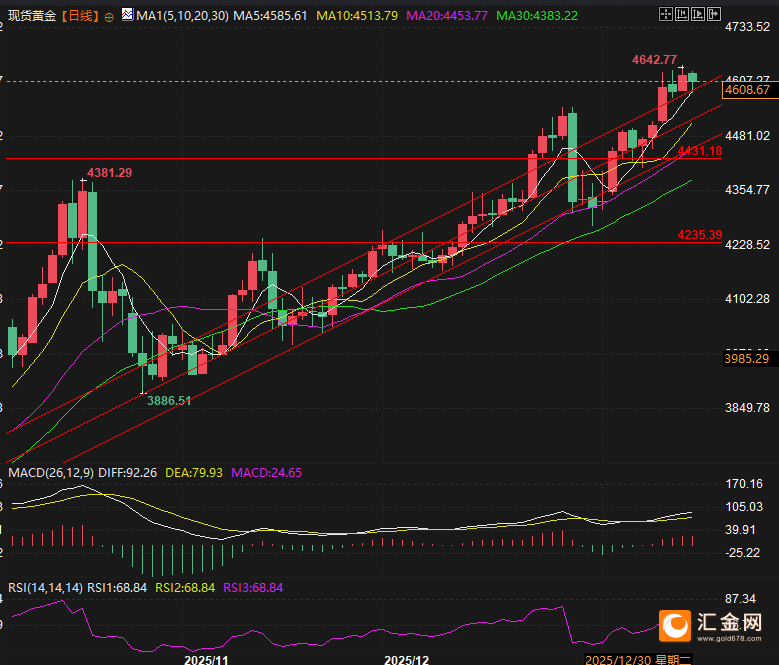The width and height of the screenshot is (779, 665).
Task: Open the 日线 timeframe selector
Action: click(80, 16)
